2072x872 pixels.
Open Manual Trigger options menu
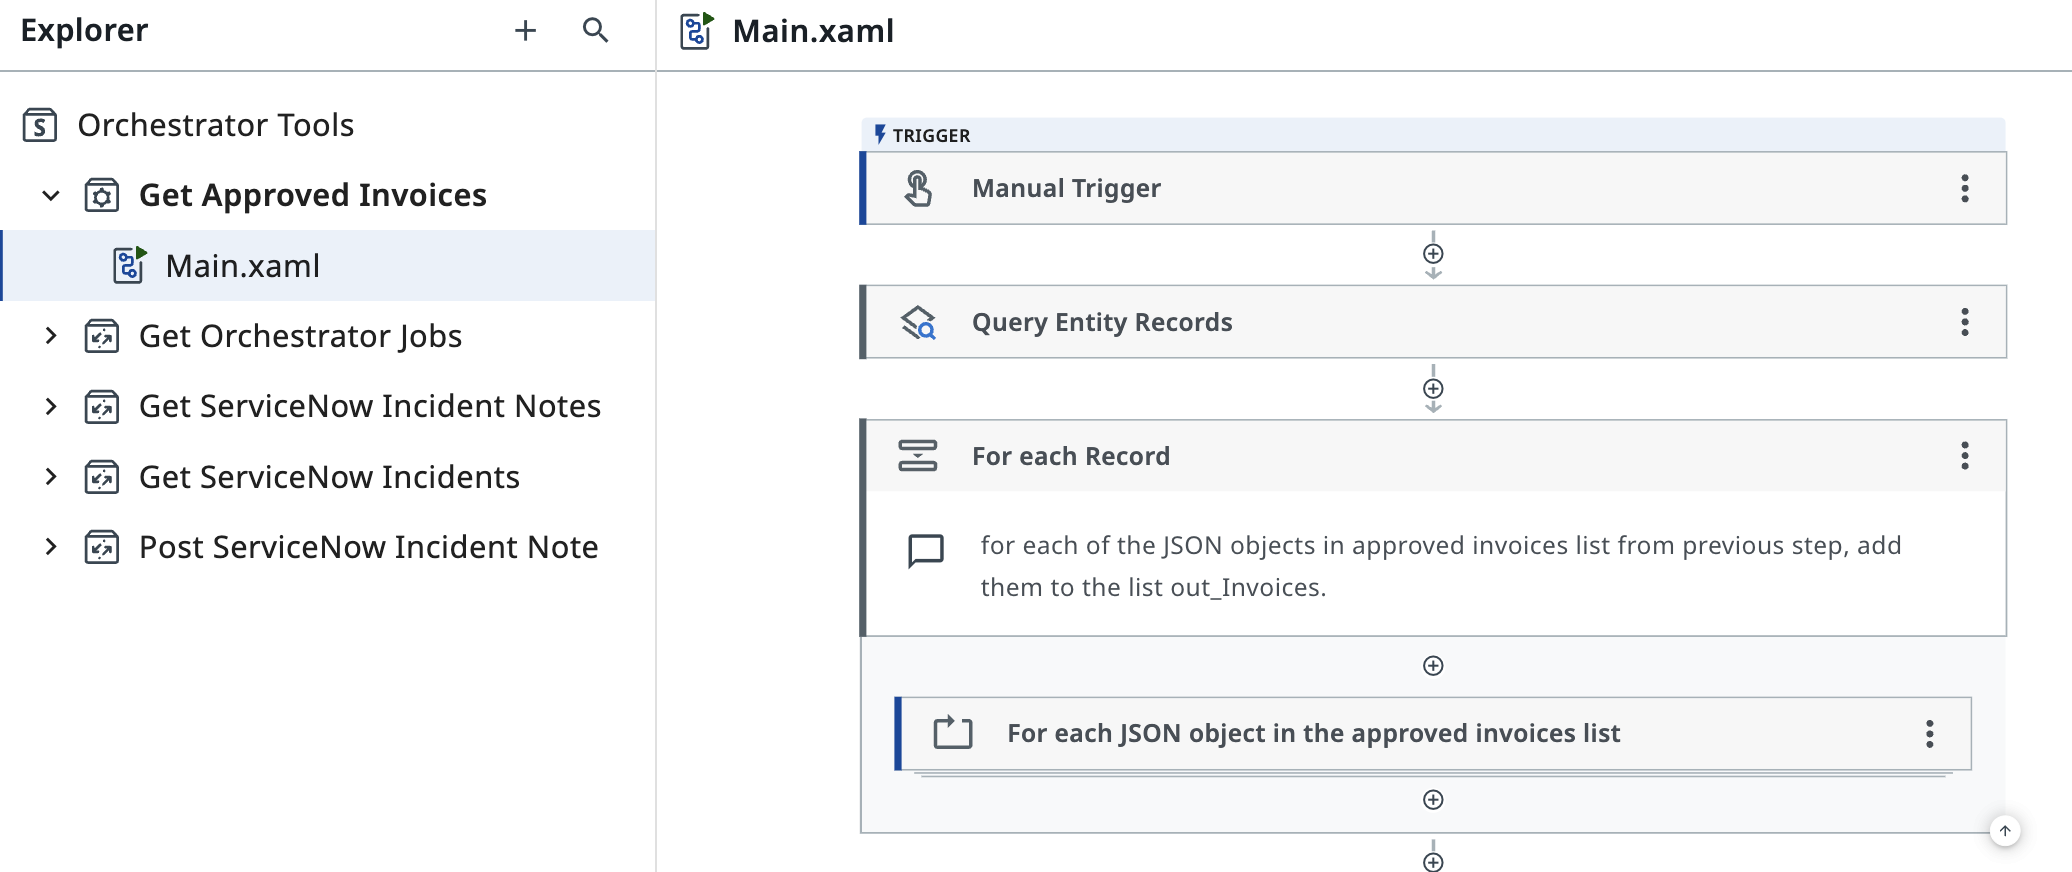pyautogui.click(x=1965, y=188)
